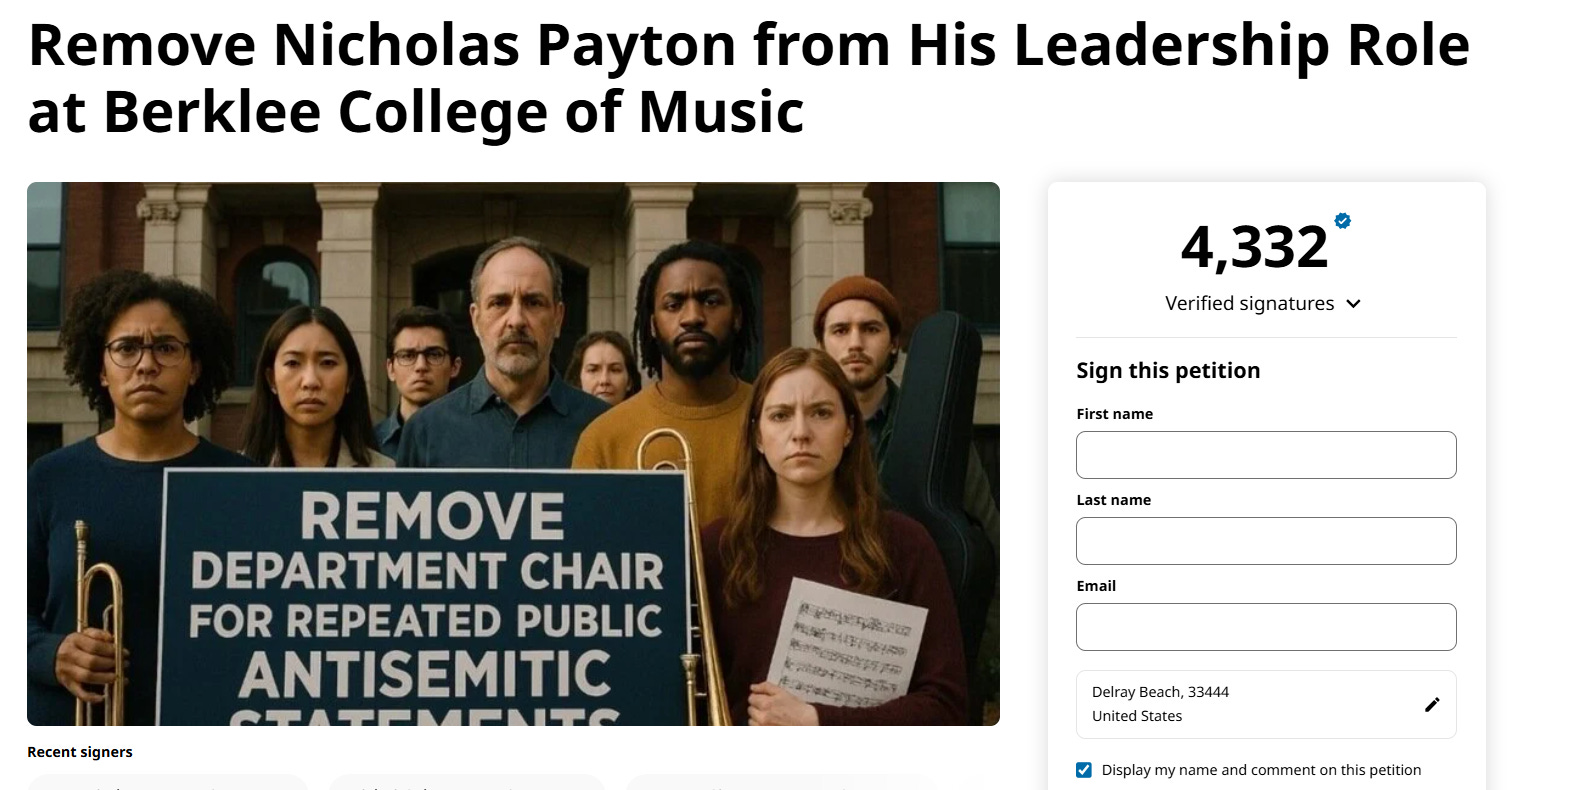Click the Sign this petition heading
Screen dimensions: 1569x790
pos(1168,370)
